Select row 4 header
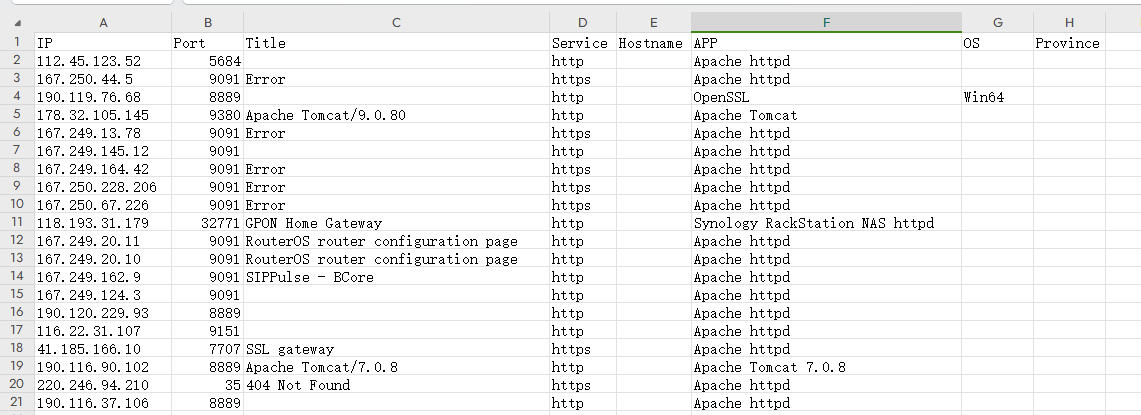1141x415 pixels. click(x=17, y=96)
